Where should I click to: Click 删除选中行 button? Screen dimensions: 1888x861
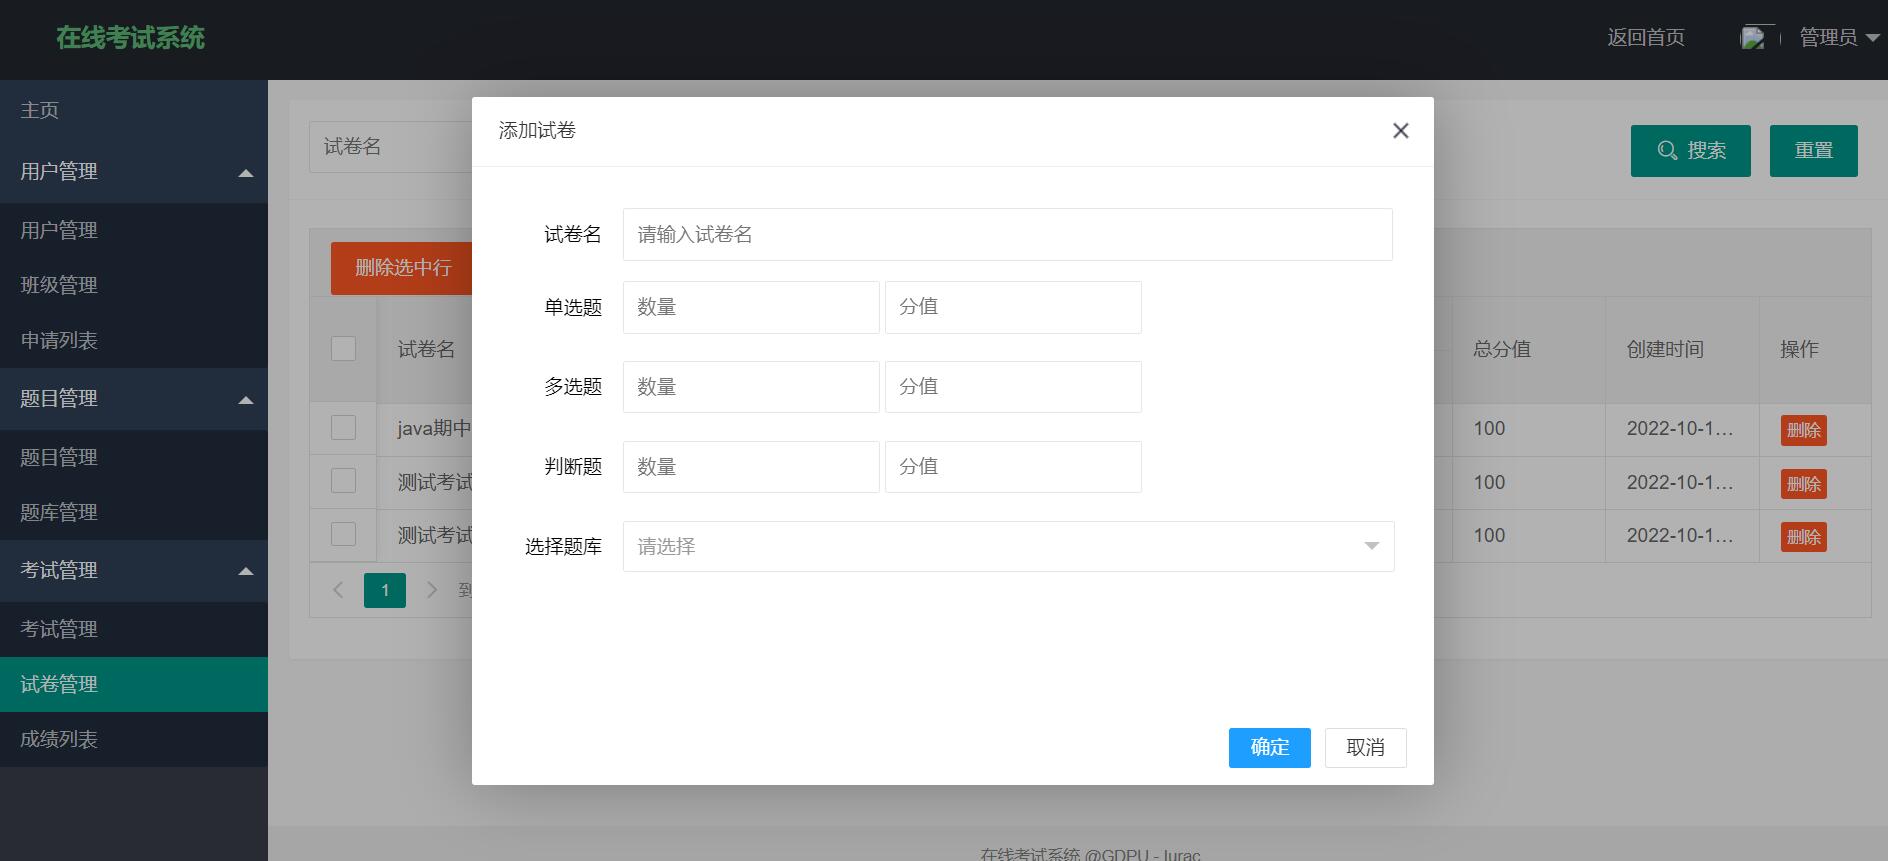(x=402, y=268)
